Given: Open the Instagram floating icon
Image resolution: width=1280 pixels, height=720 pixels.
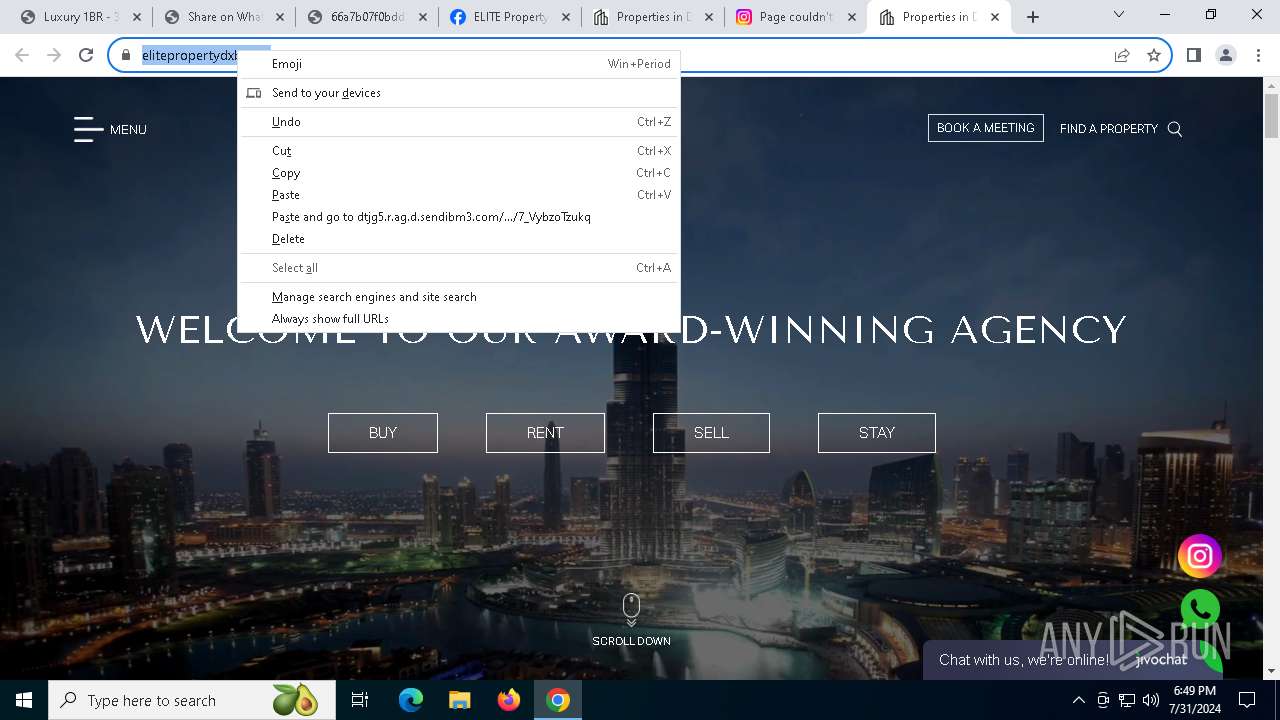Looking at the screenshot, I should click(1200, 557).
